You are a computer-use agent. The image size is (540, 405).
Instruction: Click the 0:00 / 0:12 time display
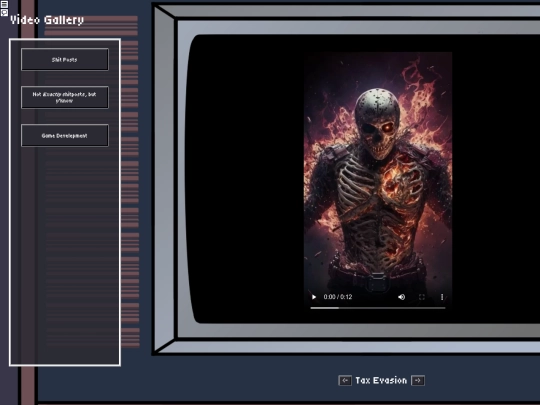(x=338, y=297)
